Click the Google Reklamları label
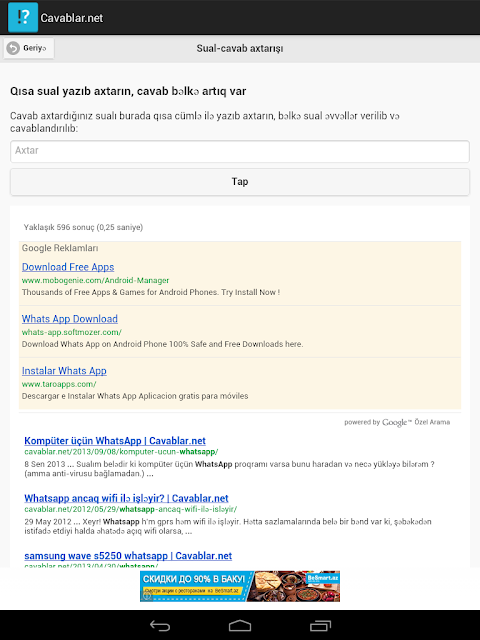Screen dimensions: 480x640 (x=60, y=248)
